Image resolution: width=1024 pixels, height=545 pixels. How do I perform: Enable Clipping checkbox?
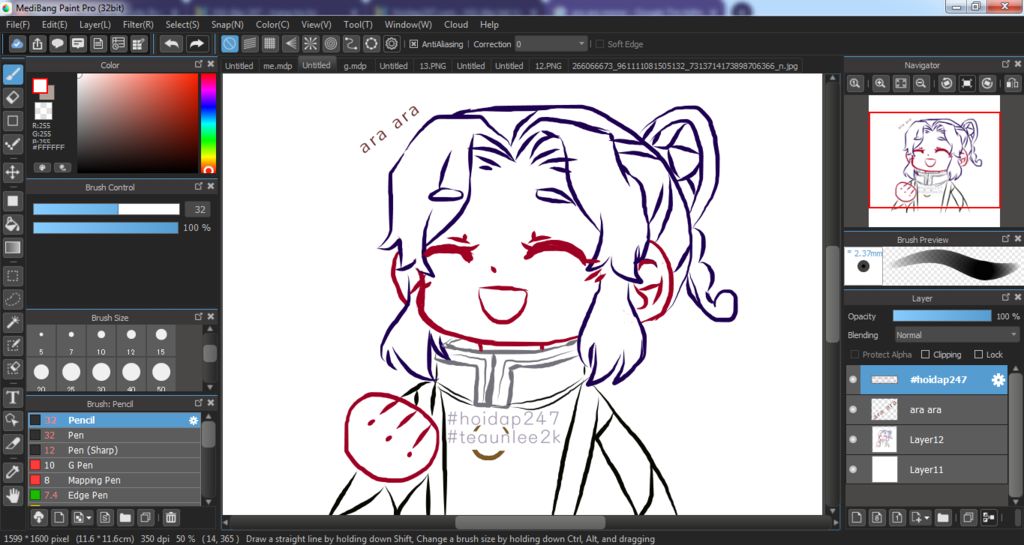pyautogui.click(x=925, y=354)
